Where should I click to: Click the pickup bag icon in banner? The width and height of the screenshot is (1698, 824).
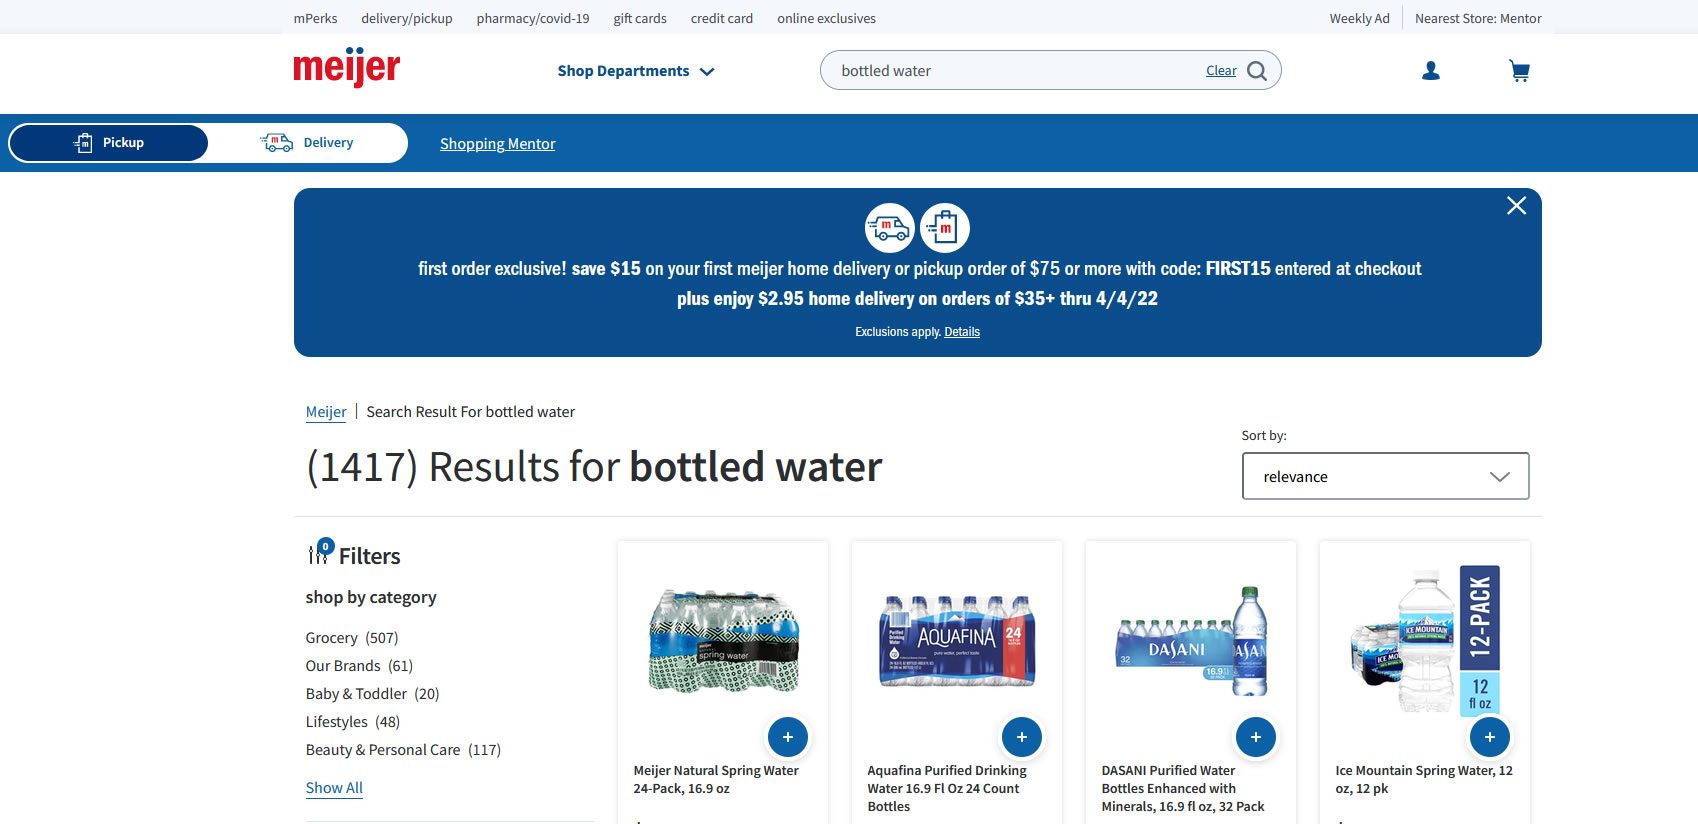(945, 228)
